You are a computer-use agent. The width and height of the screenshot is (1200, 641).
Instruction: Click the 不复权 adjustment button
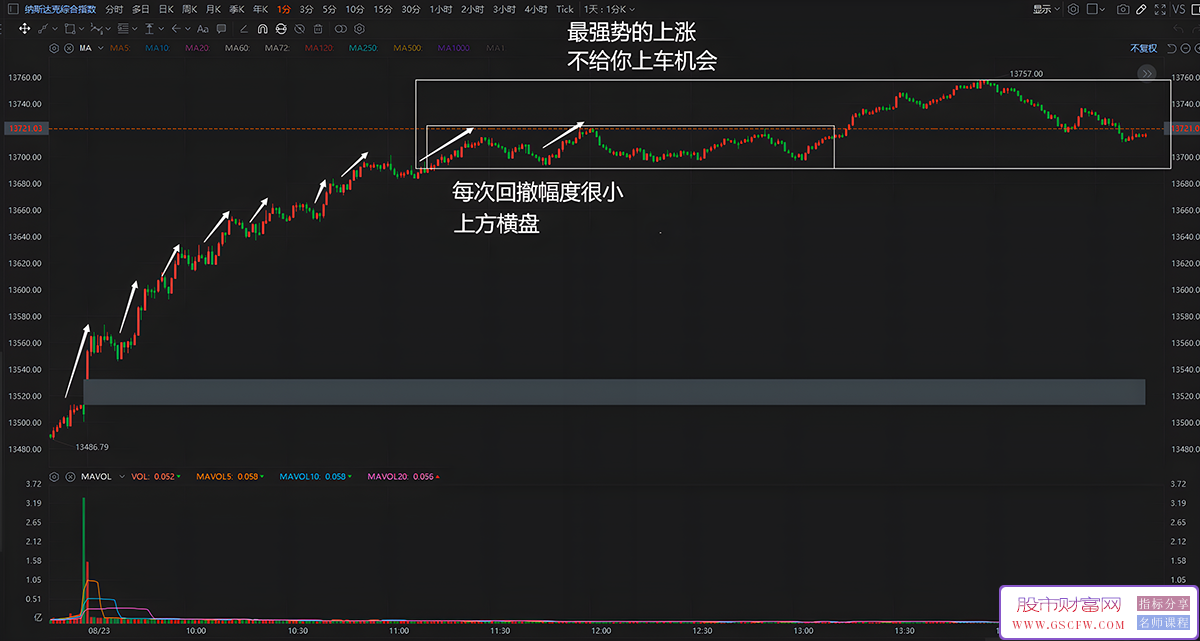click(x=1143, y=48)
